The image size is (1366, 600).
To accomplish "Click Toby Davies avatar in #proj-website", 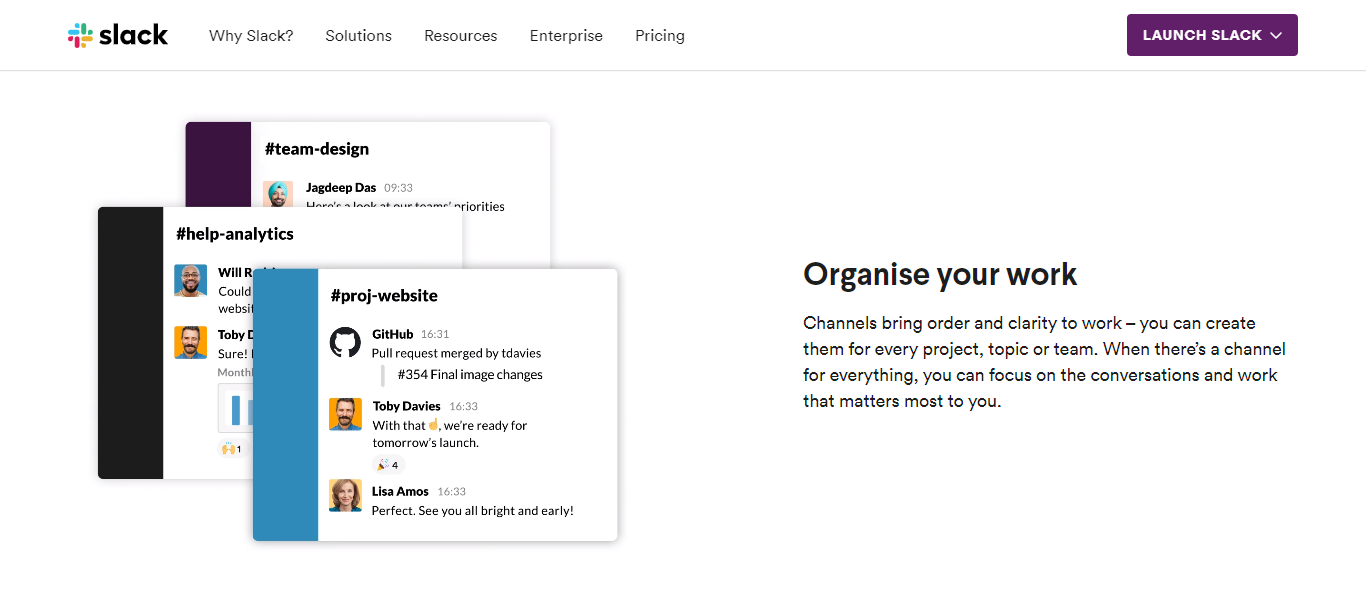I will tap(345, 414).
